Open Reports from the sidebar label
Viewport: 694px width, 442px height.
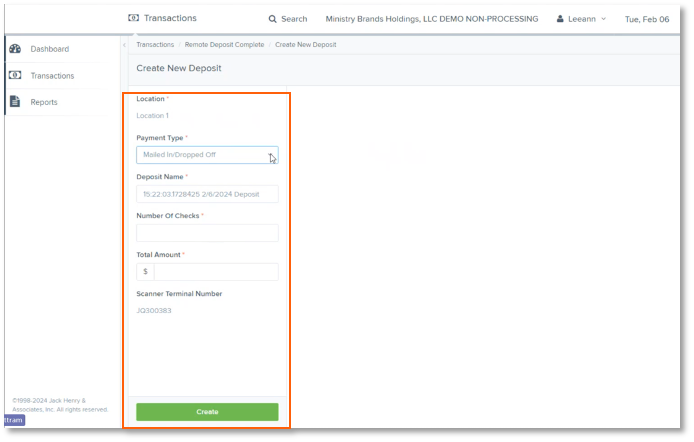click(44, 102)
